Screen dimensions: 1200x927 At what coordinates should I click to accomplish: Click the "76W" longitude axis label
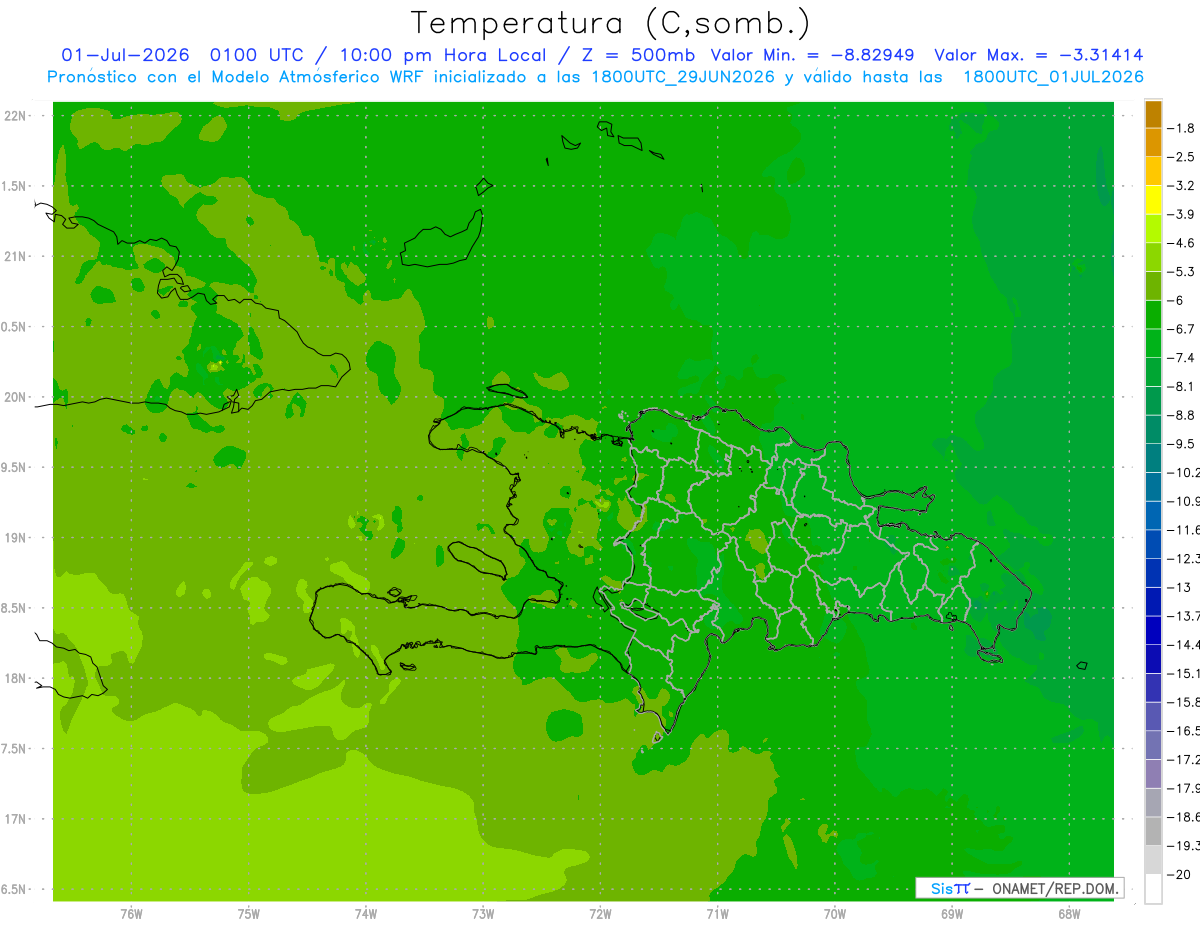[131, 914]
